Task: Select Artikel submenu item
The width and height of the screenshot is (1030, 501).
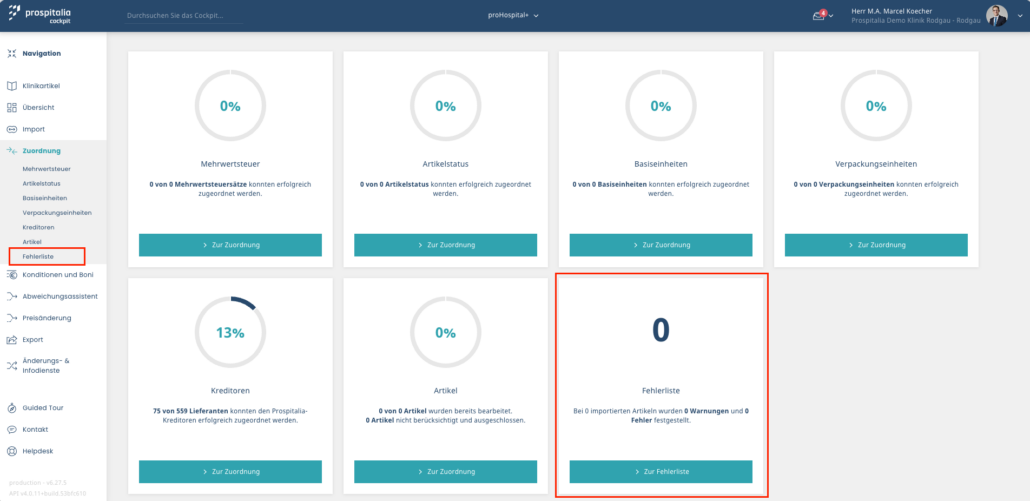Action: click(x=32, y=242)
